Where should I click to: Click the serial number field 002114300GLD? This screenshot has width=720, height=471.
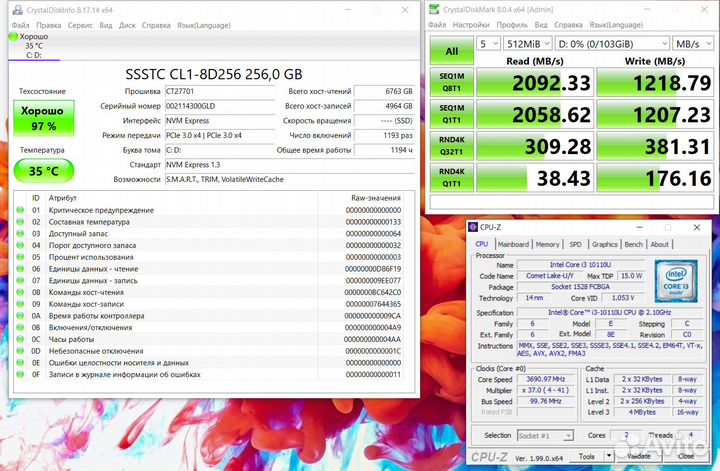pos(220,106)
